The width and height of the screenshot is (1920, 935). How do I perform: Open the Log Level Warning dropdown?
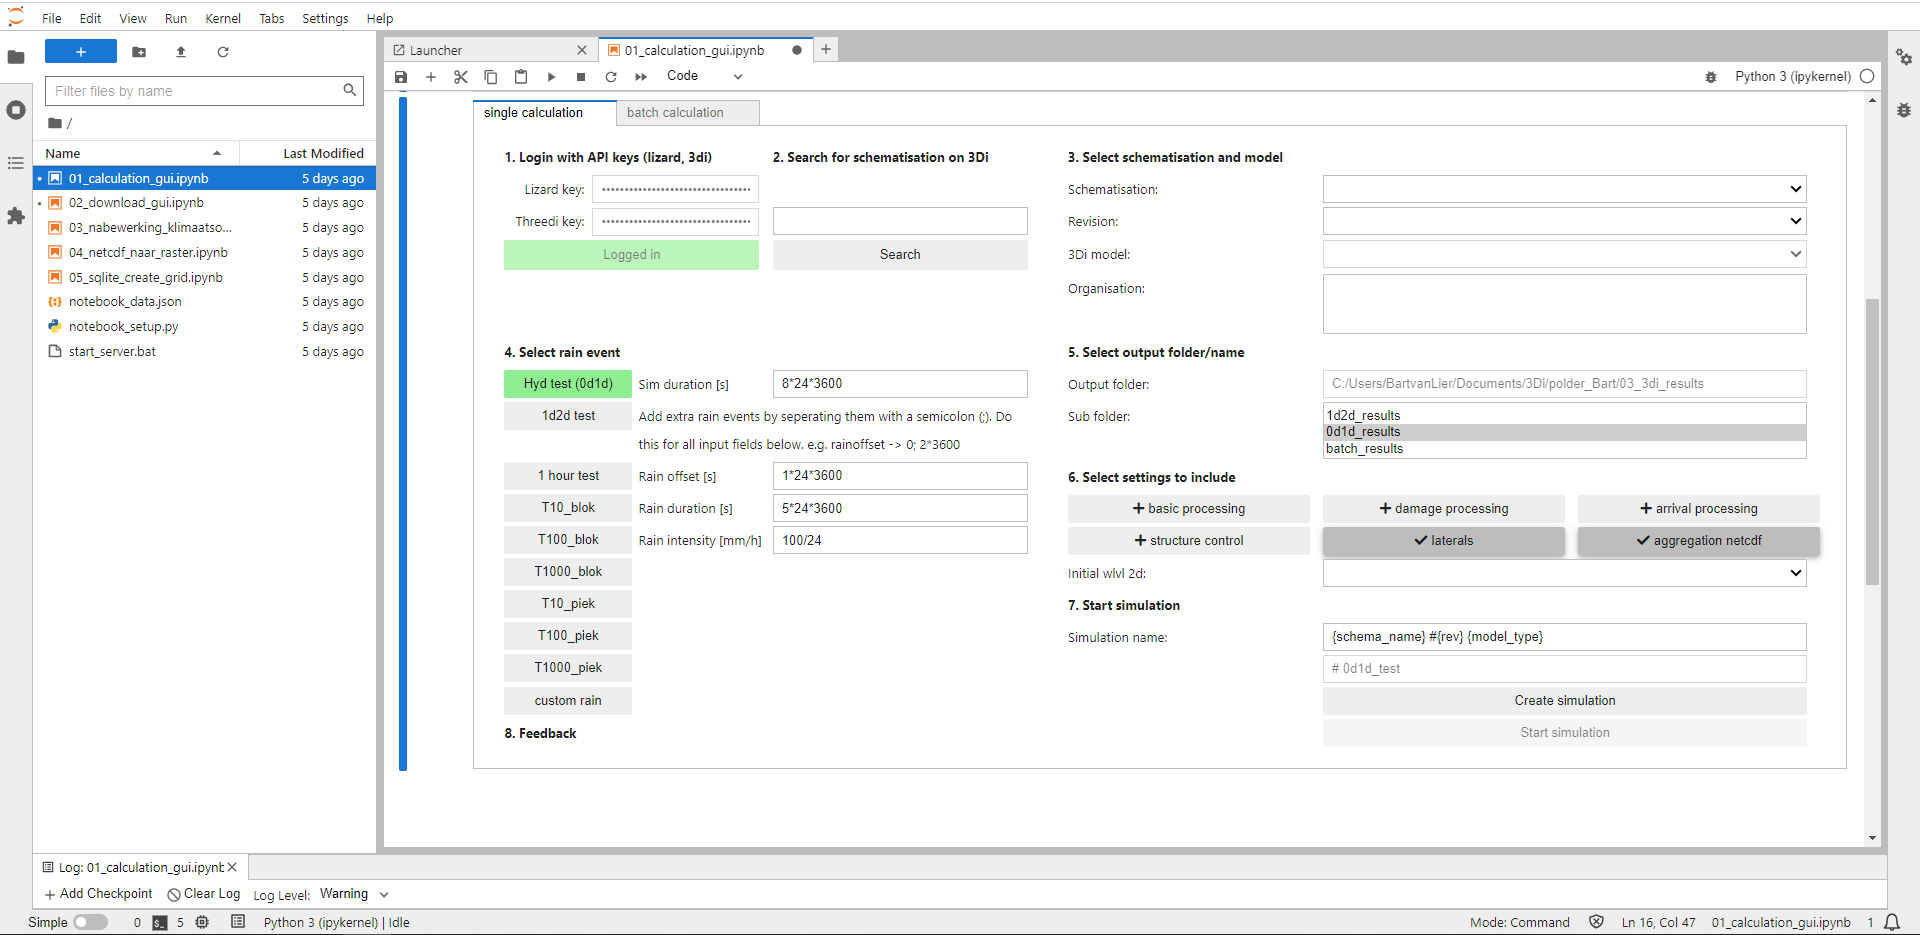tap(354, 894)
